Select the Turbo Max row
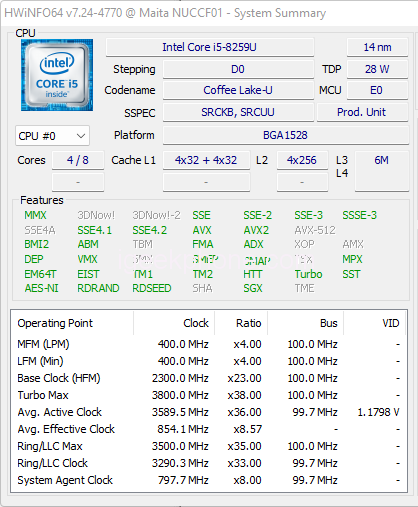 pos(209,395)
